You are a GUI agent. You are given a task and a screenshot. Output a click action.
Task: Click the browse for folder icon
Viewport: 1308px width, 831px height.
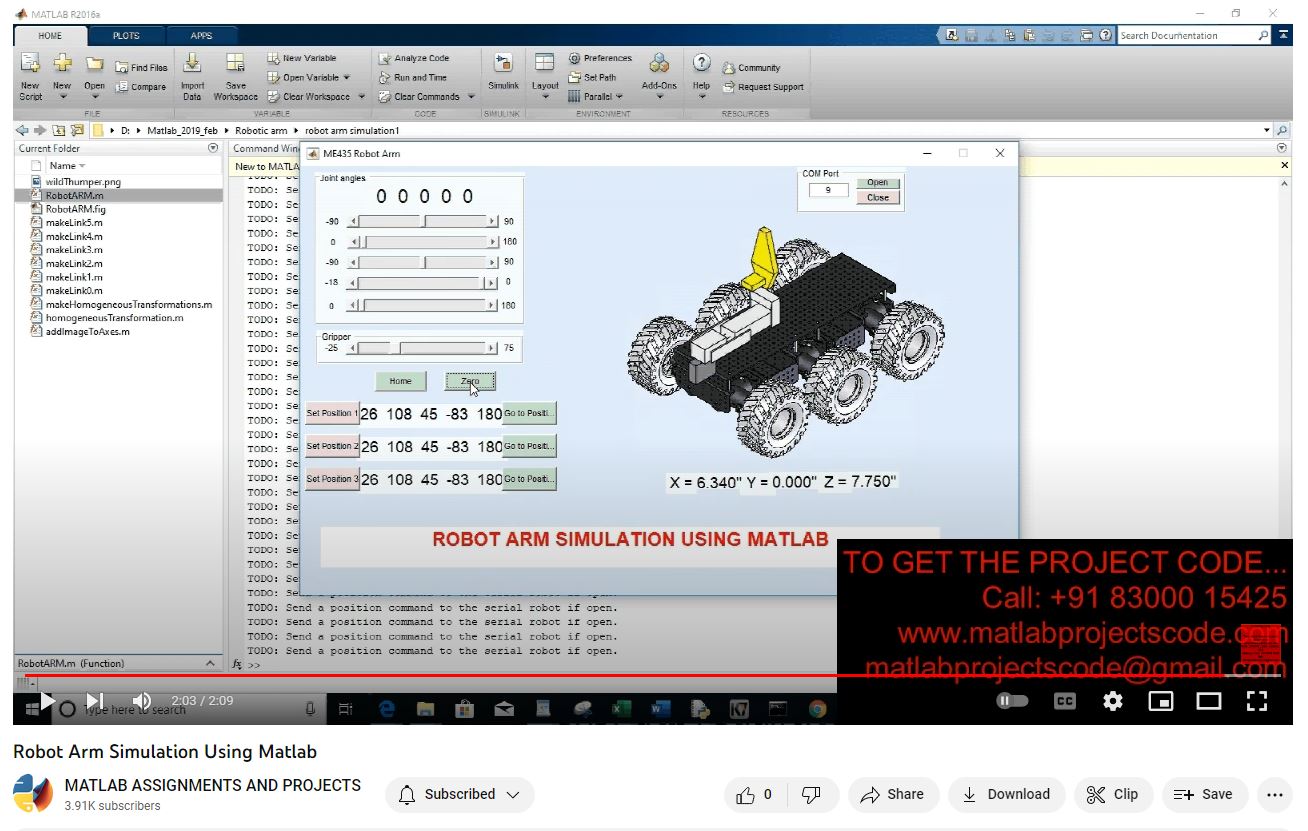click(77, 130)
